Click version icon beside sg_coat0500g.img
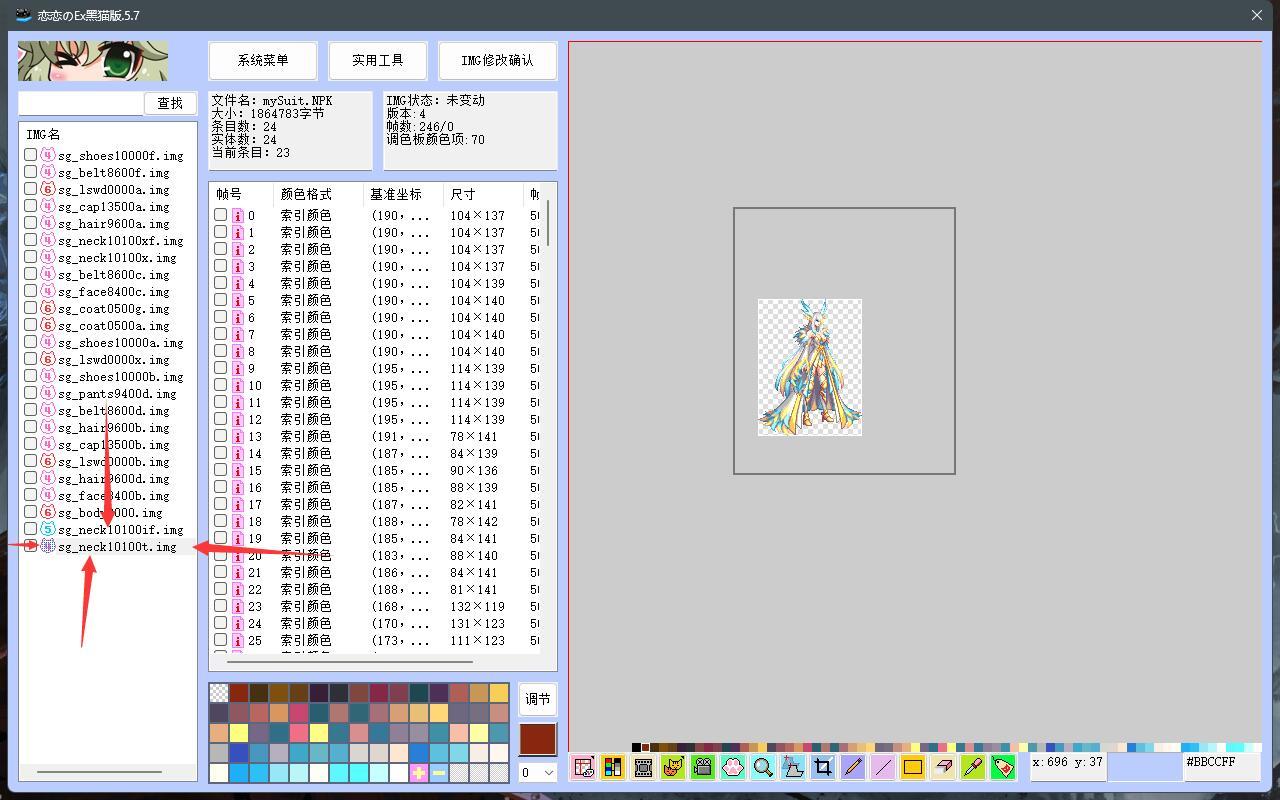 pos(47,308)
